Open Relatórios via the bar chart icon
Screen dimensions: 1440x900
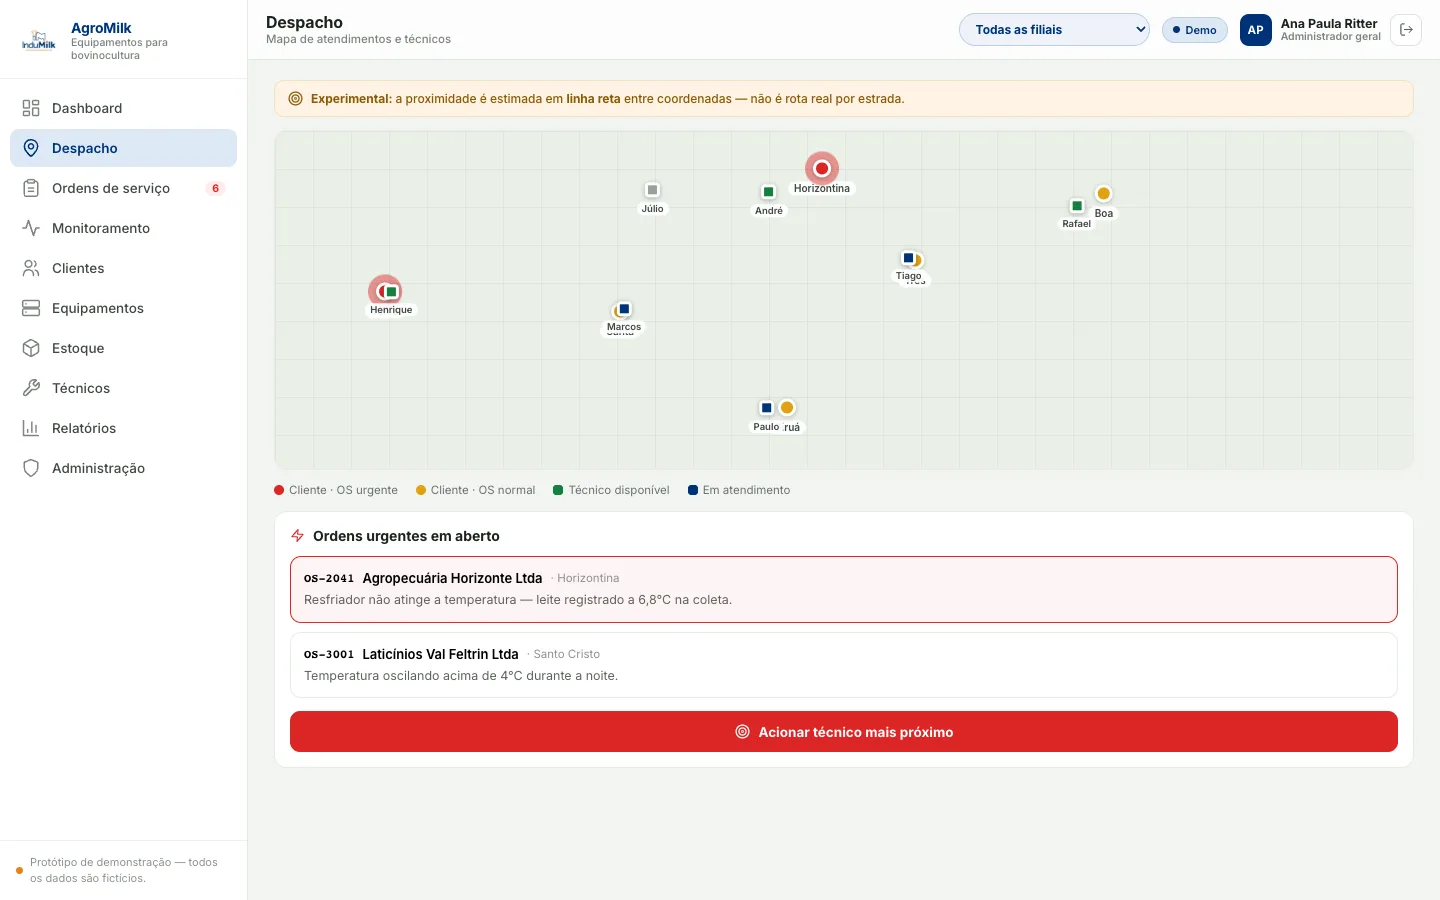coord(31,428)
